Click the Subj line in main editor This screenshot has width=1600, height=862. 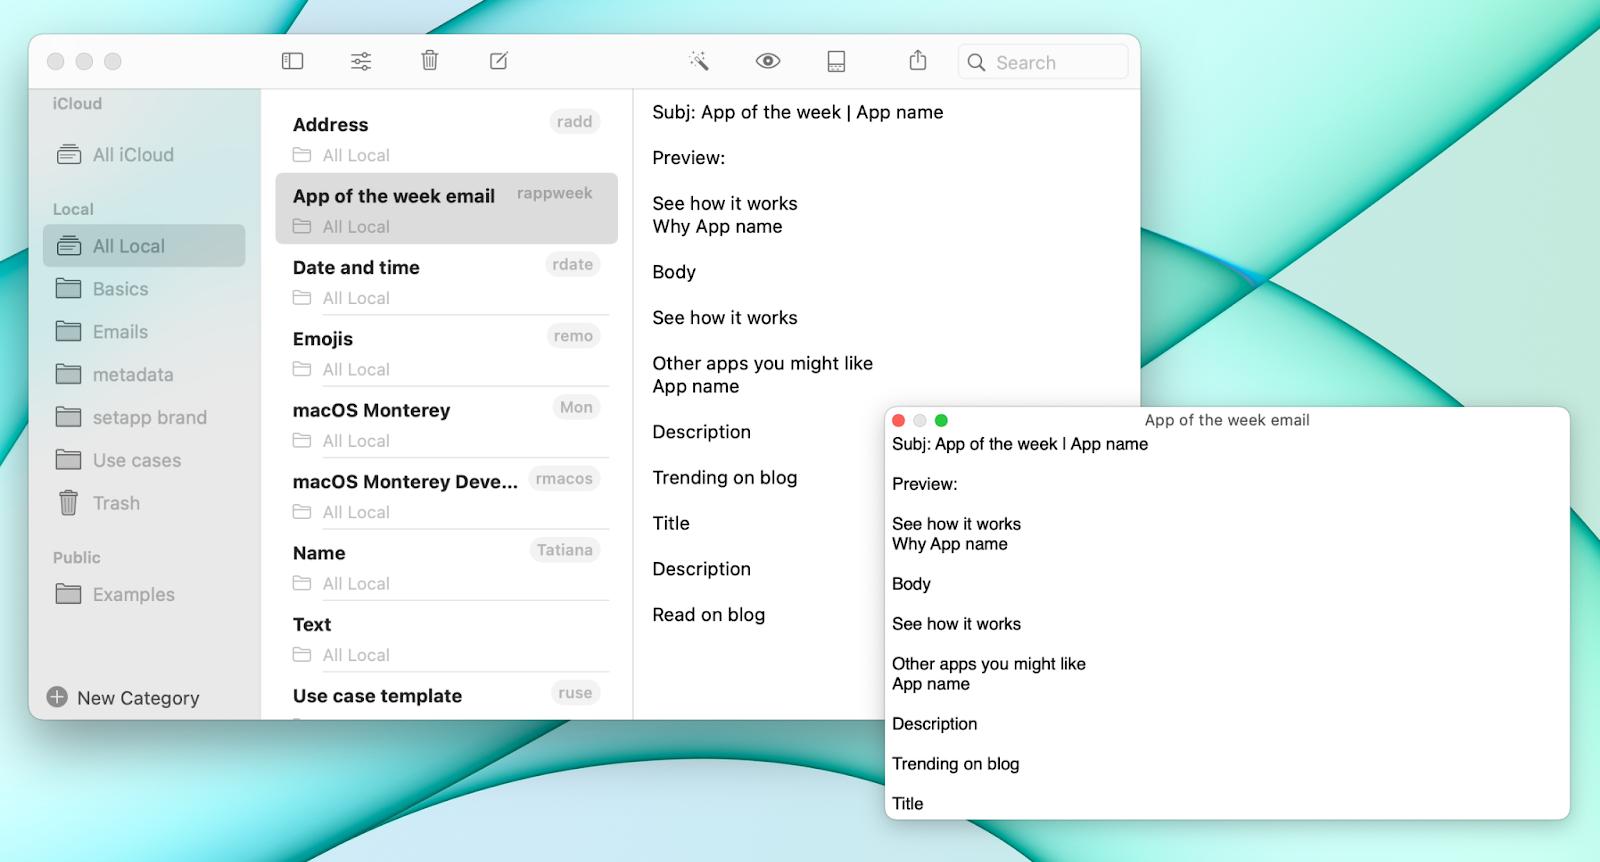coord(798,112)
